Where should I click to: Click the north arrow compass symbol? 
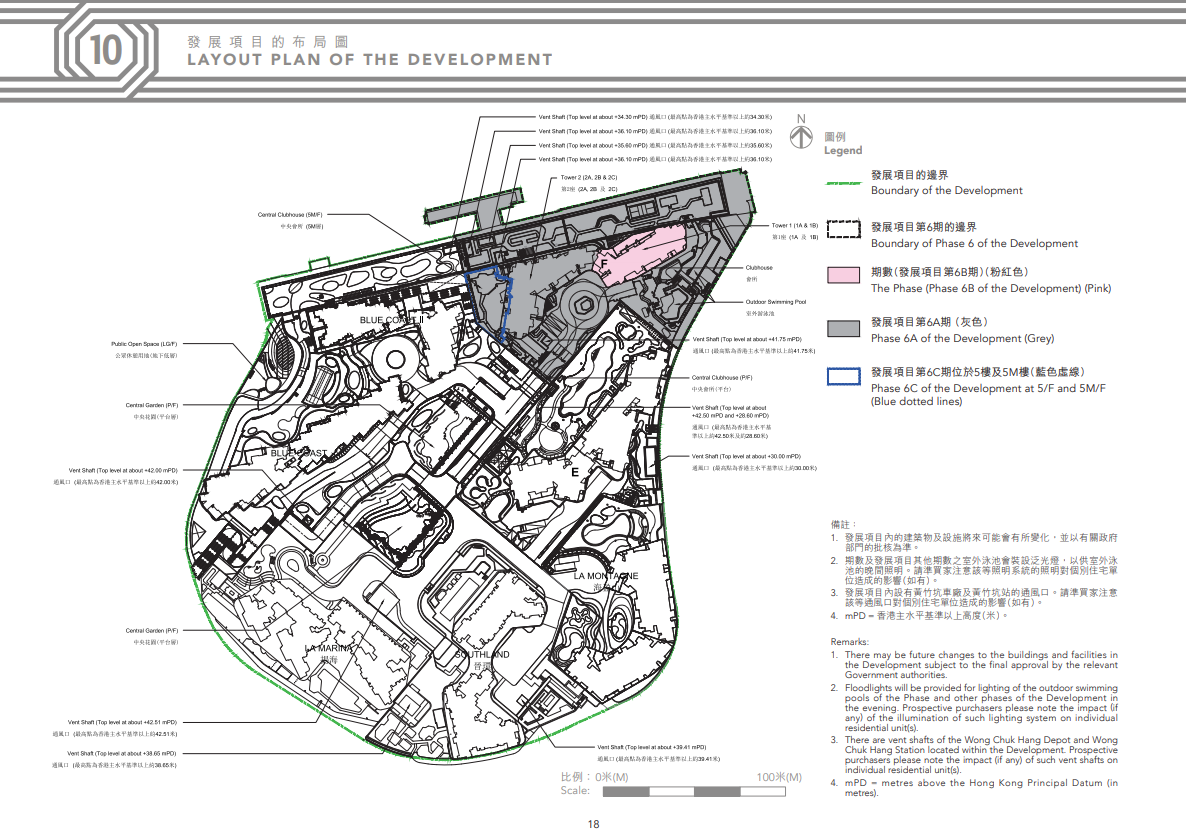[x=800, y=131]
